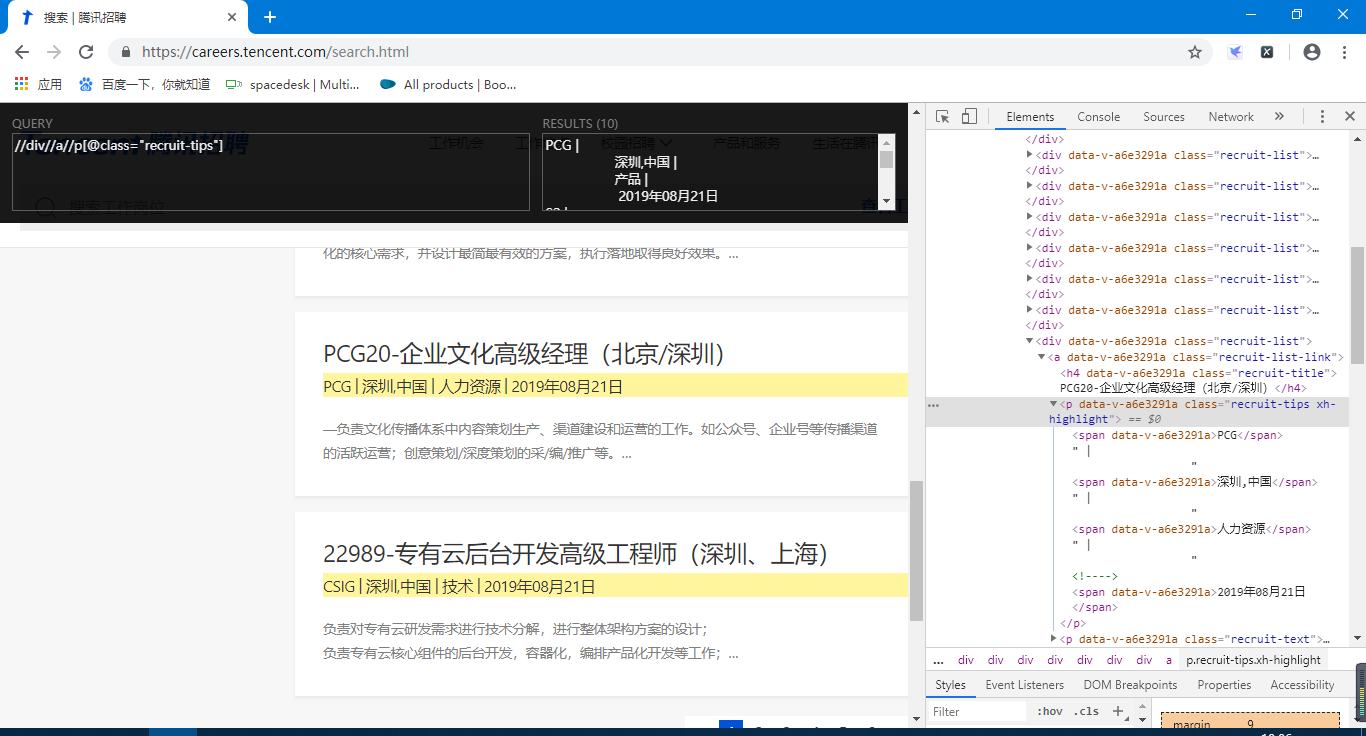The height and width of the screenshot is (736, 1366).
Task: Activate the DevTools inspect element picker
Action: 942,117
